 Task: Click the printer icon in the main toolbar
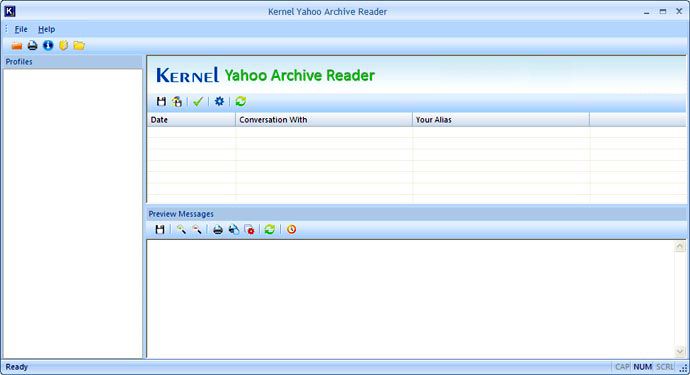[x=33, y=45]
